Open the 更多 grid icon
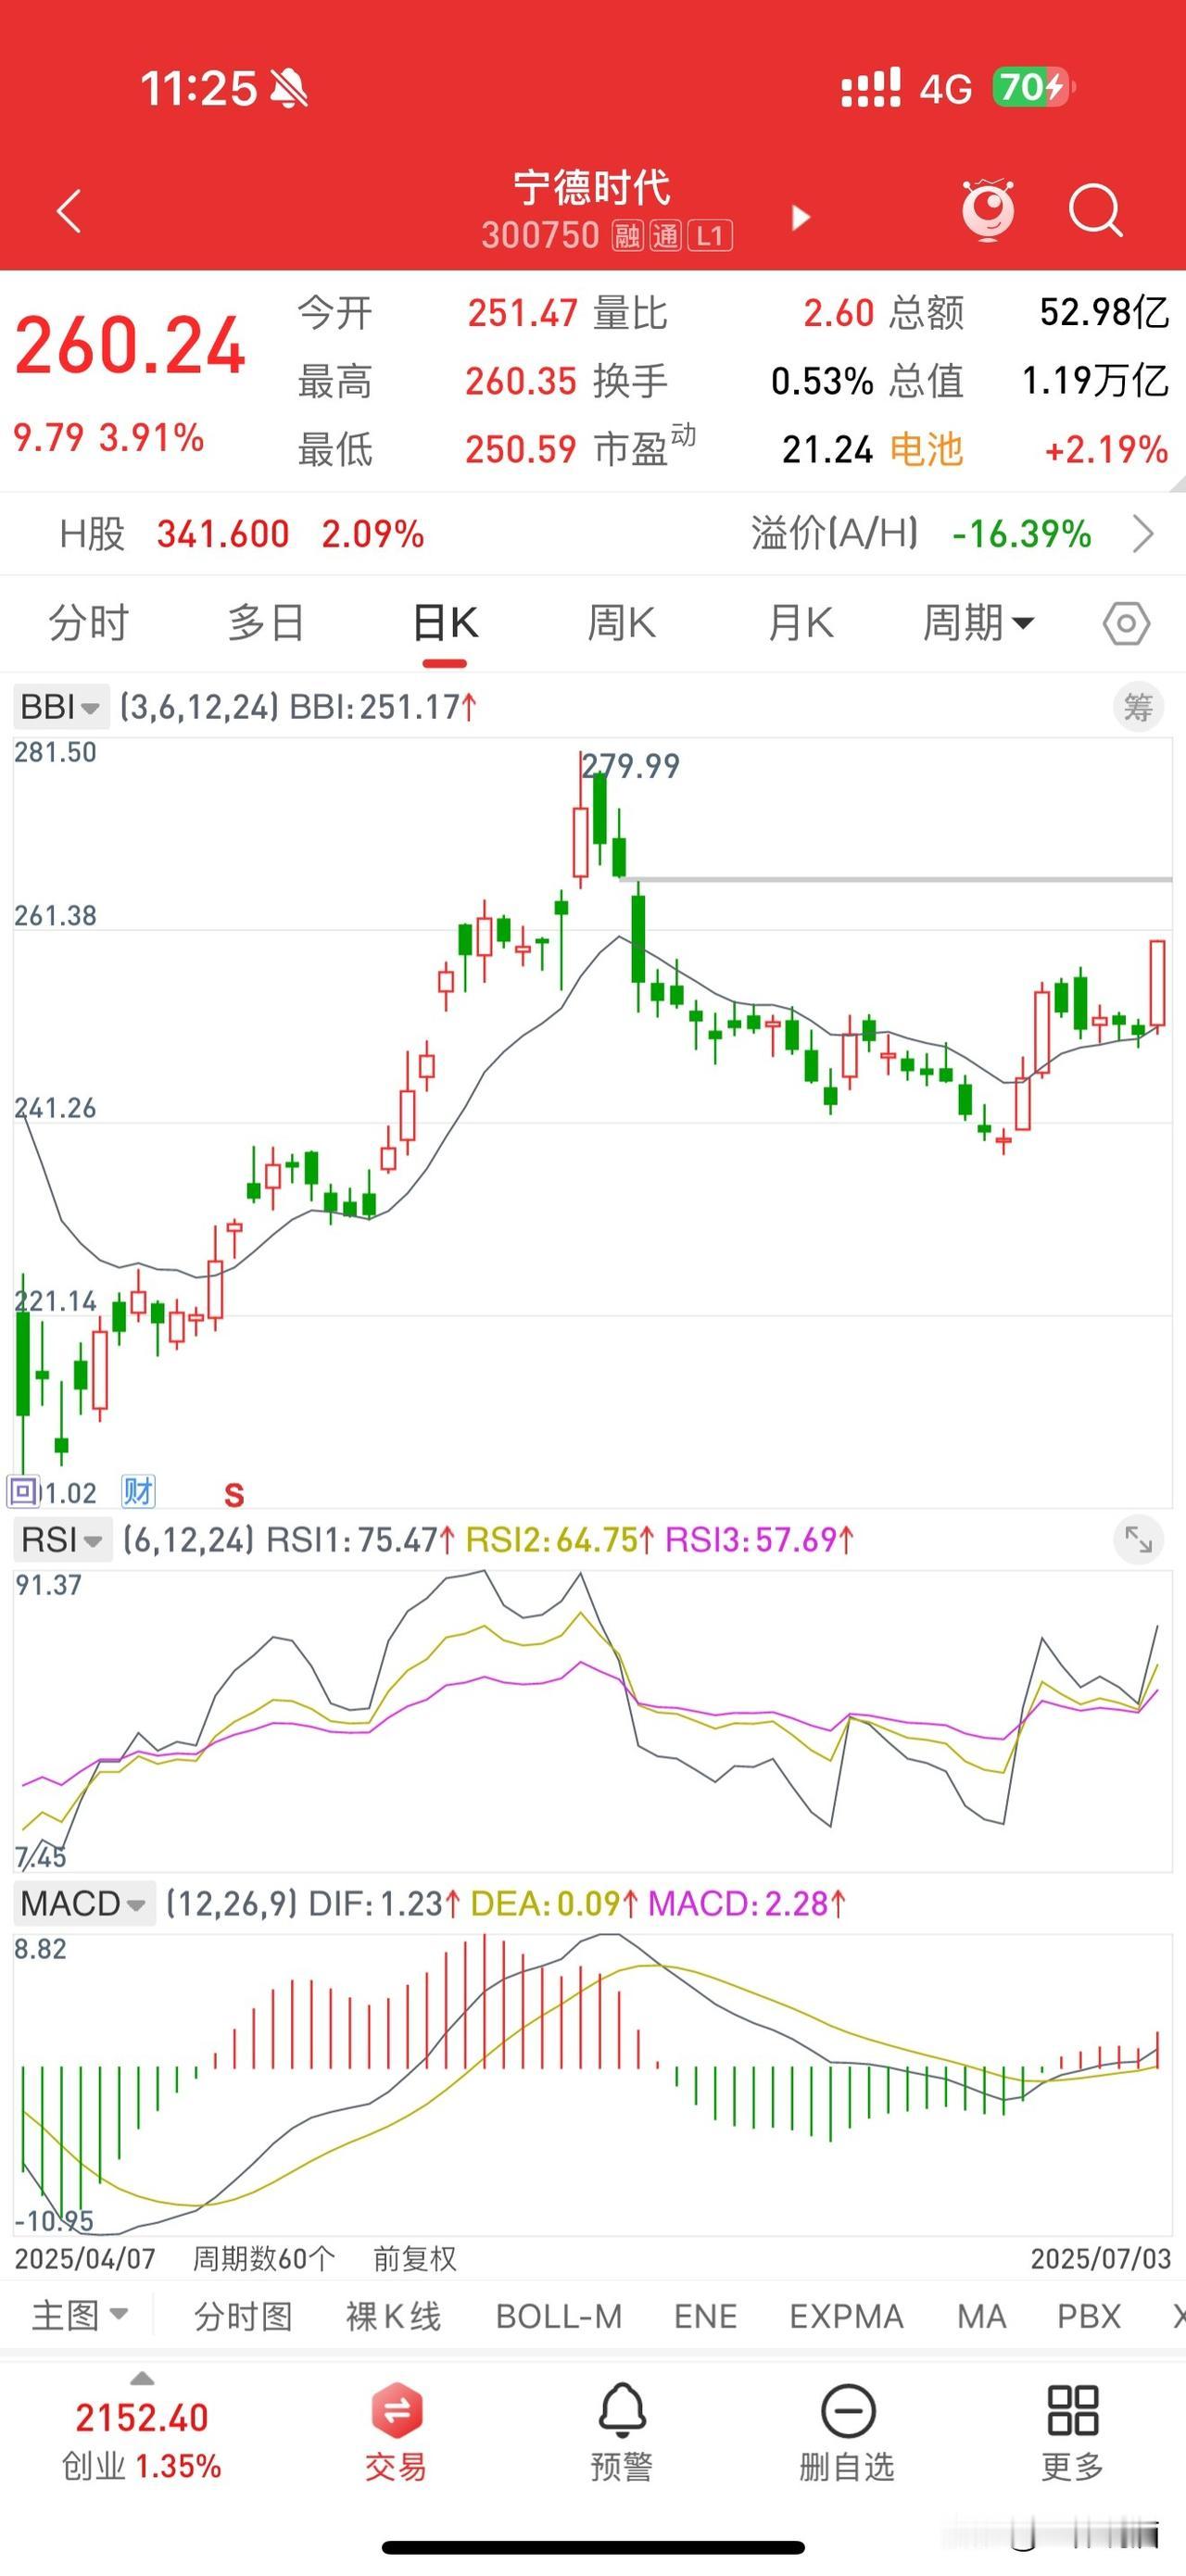 click(1073, 2434)
